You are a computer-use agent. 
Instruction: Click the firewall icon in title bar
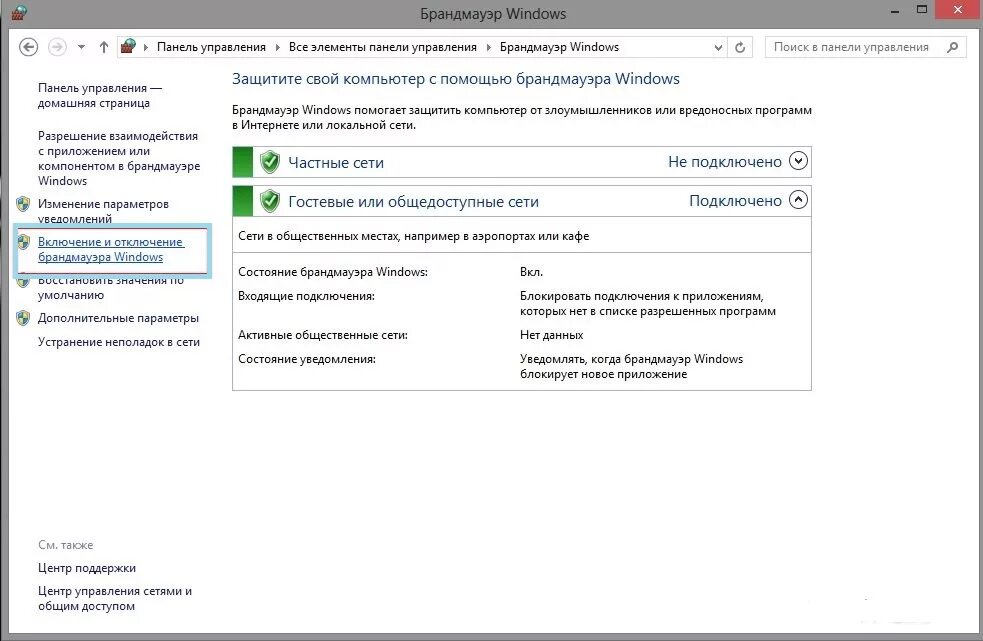coord(19,12)
